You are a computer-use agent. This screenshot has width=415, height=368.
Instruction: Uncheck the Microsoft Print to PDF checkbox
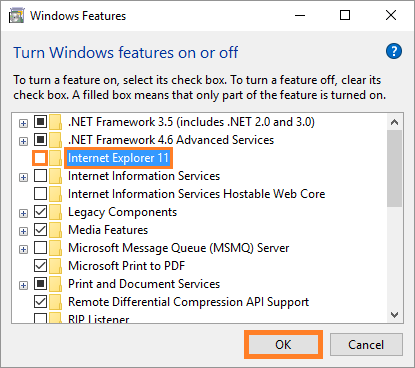(40, 266)
